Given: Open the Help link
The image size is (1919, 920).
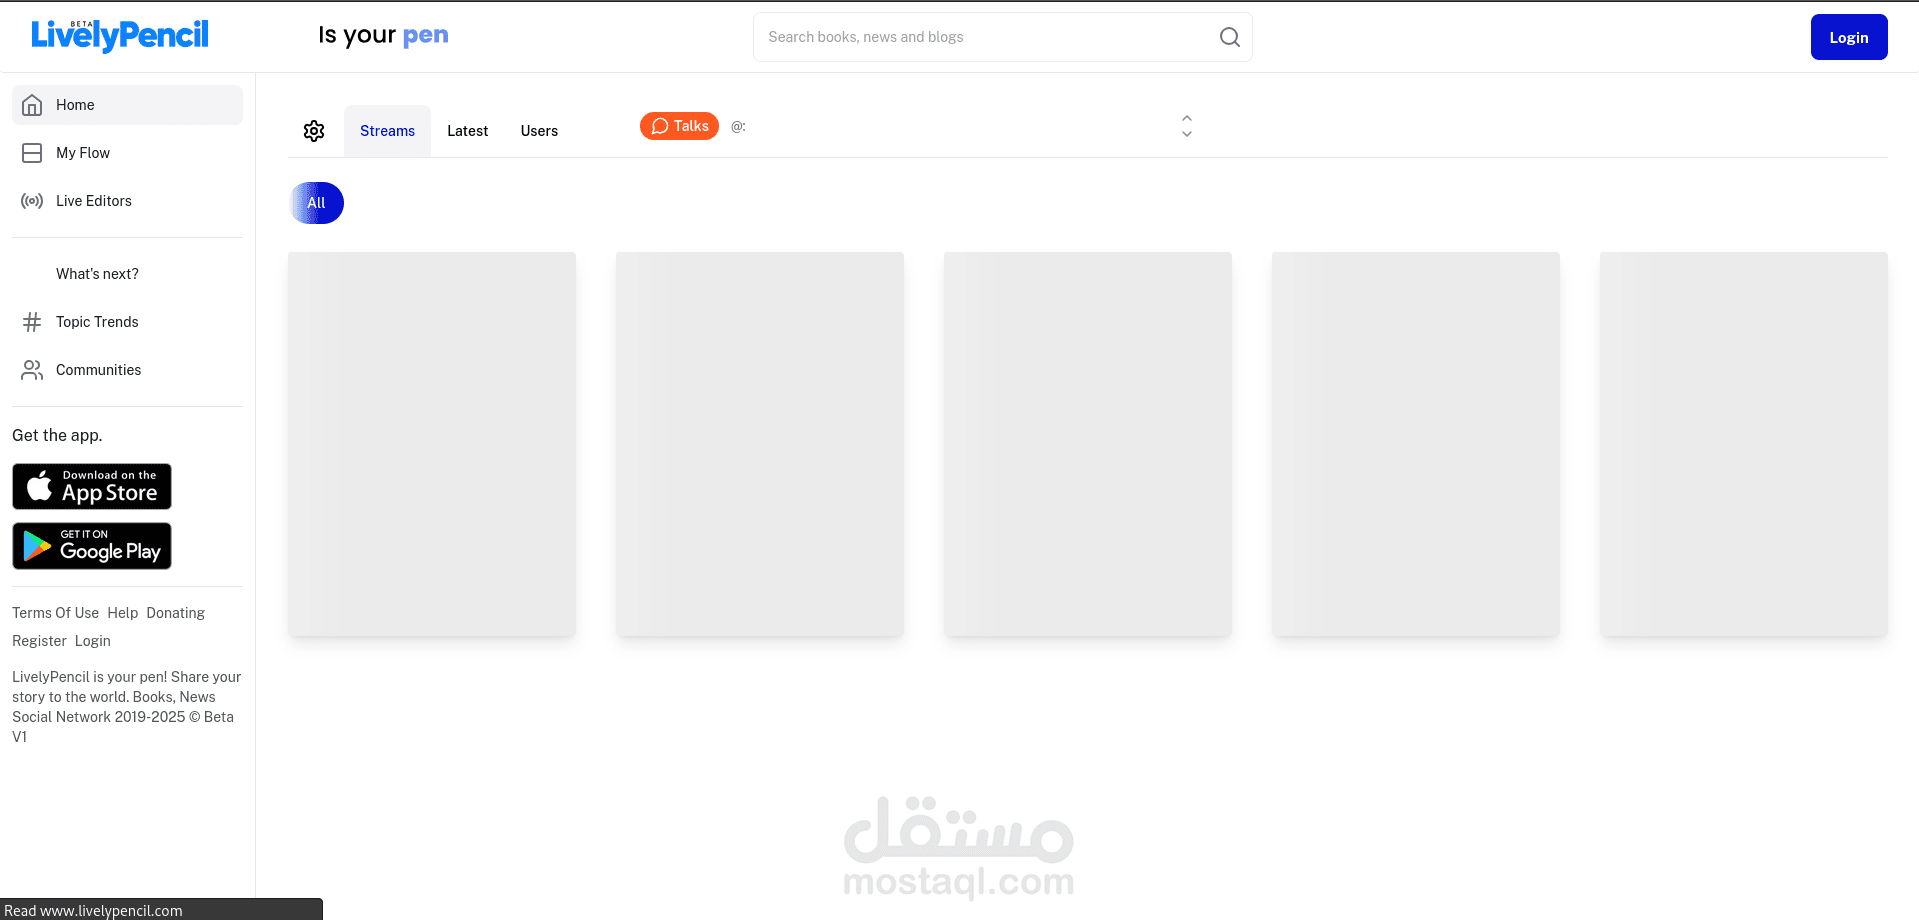Looking at the screenshot, I should [x=123, y=613].
